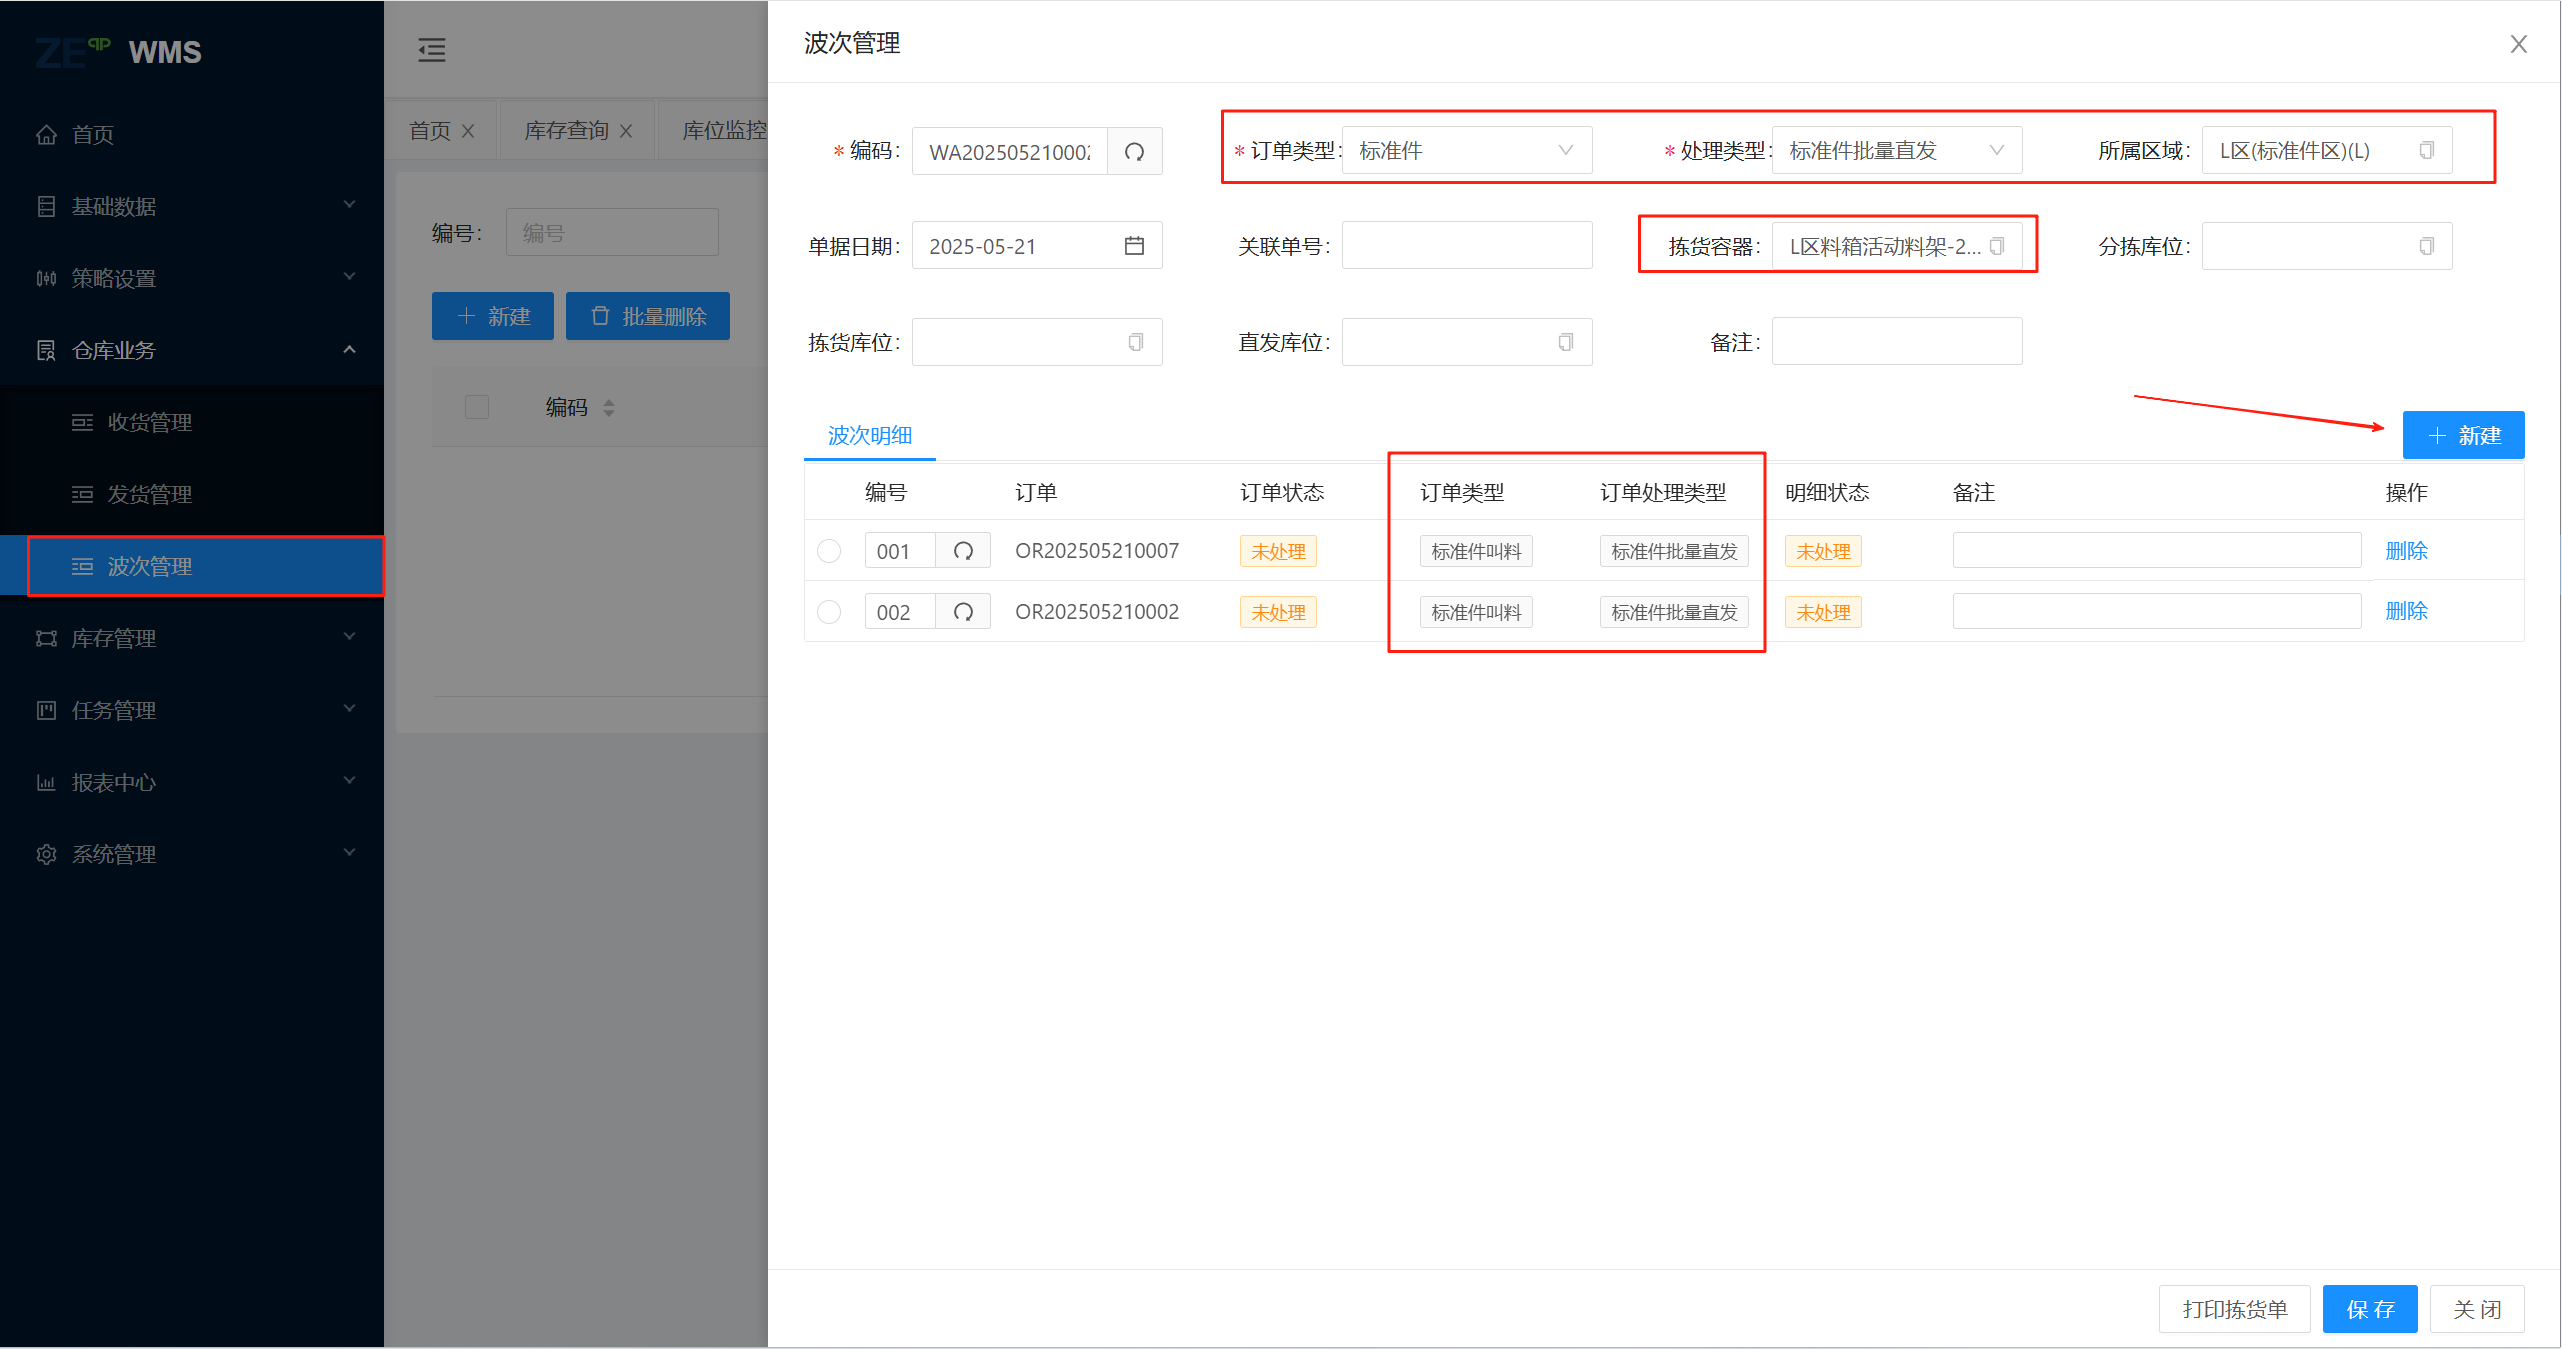Open the 订单类型 dropdown

click(1466, 151)
